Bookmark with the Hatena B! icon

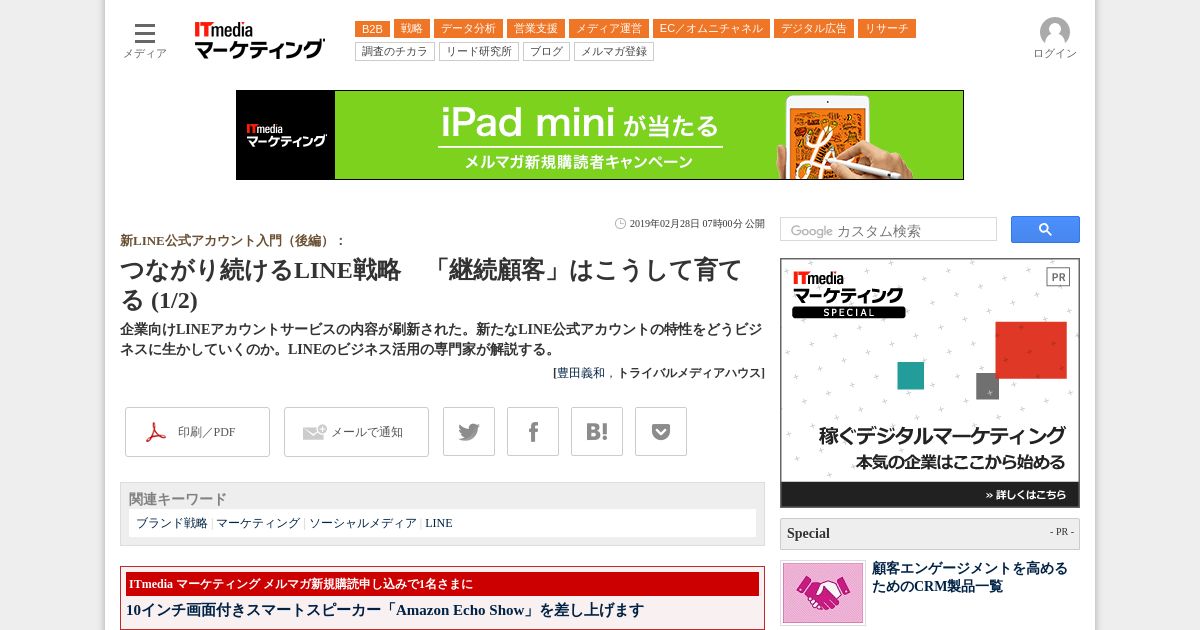click(597, 432)
